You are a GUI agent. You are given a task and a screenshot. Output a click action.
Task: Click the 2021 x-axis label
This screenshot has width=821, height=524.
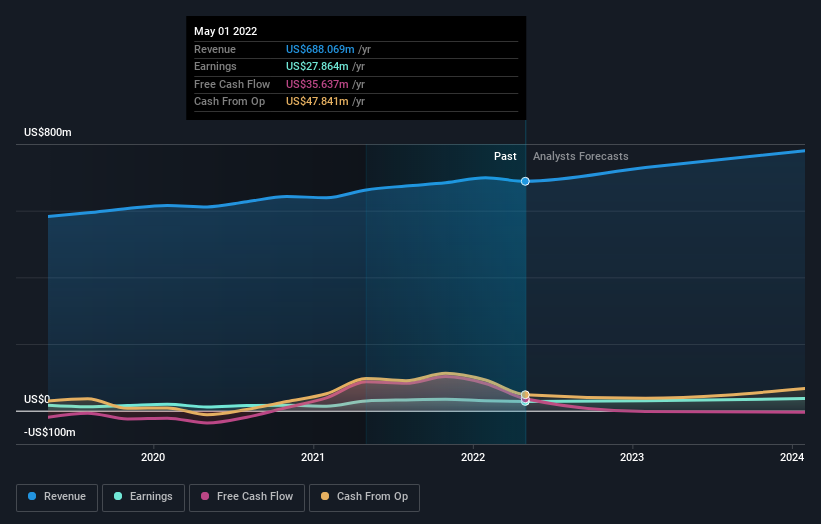[313, 457]
